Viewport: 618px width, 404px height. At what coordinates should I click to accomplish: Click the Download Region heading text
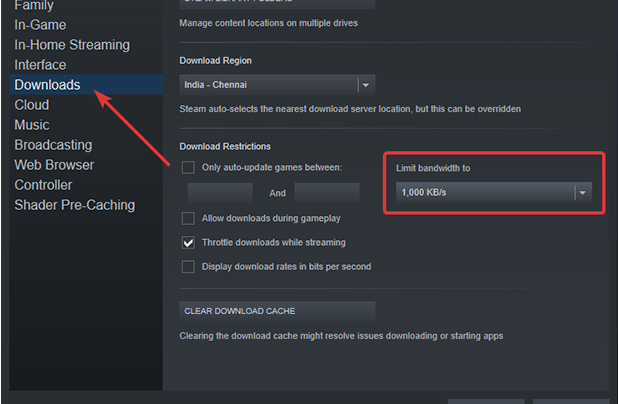pyautogui.click(x=216, y=61)
